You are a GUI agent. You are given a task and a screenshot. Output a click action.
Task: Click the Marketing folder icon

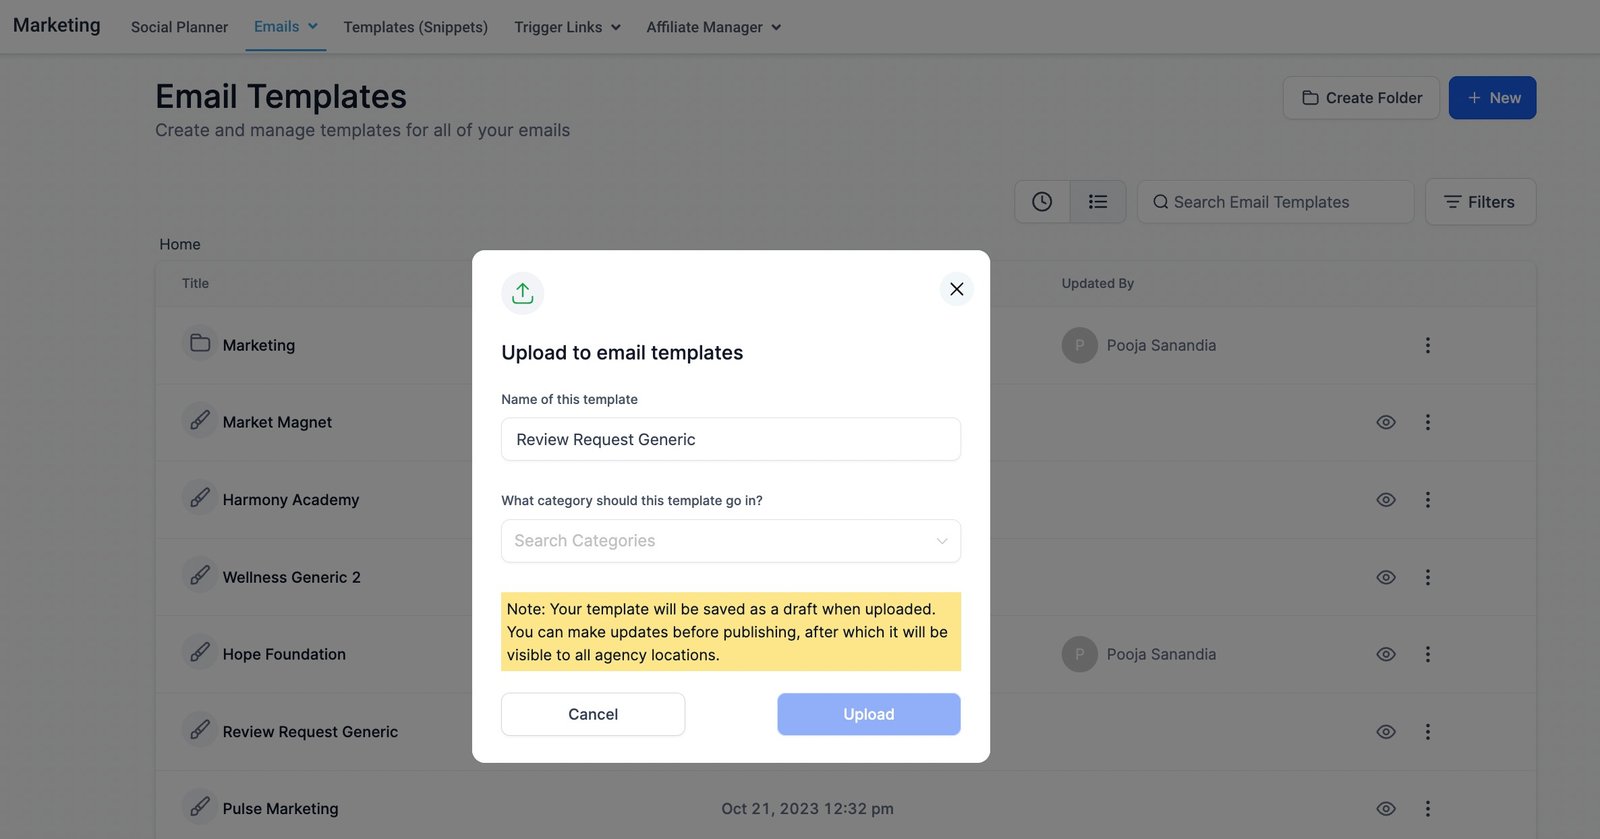tap(200, 344)
